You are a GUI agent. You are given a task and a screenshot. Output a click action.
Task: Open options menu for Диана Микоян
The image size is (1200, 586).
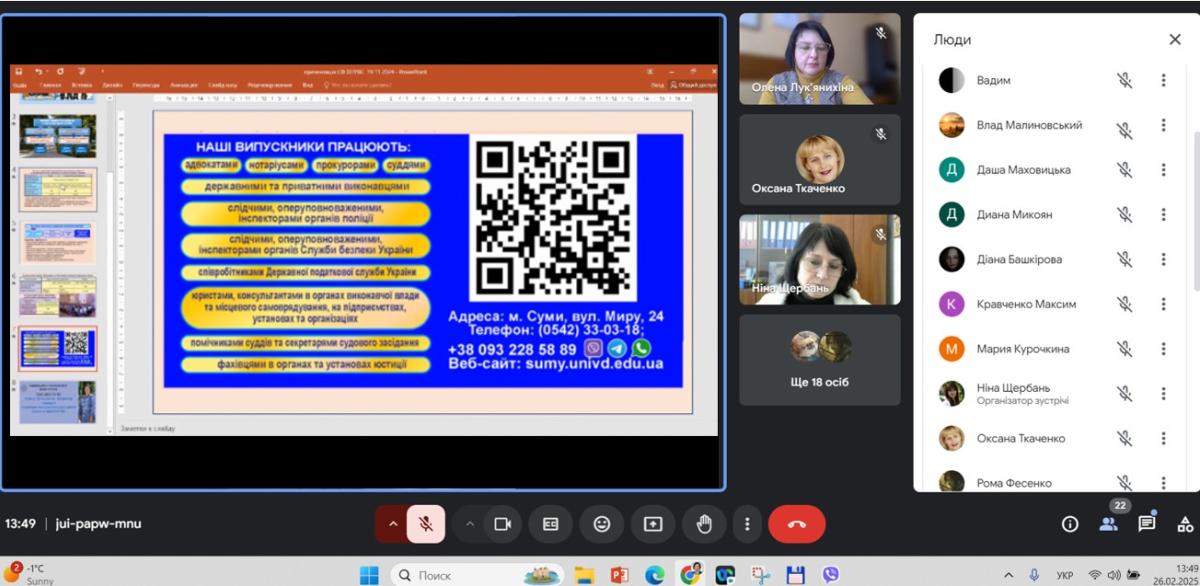coord(1163,215)
